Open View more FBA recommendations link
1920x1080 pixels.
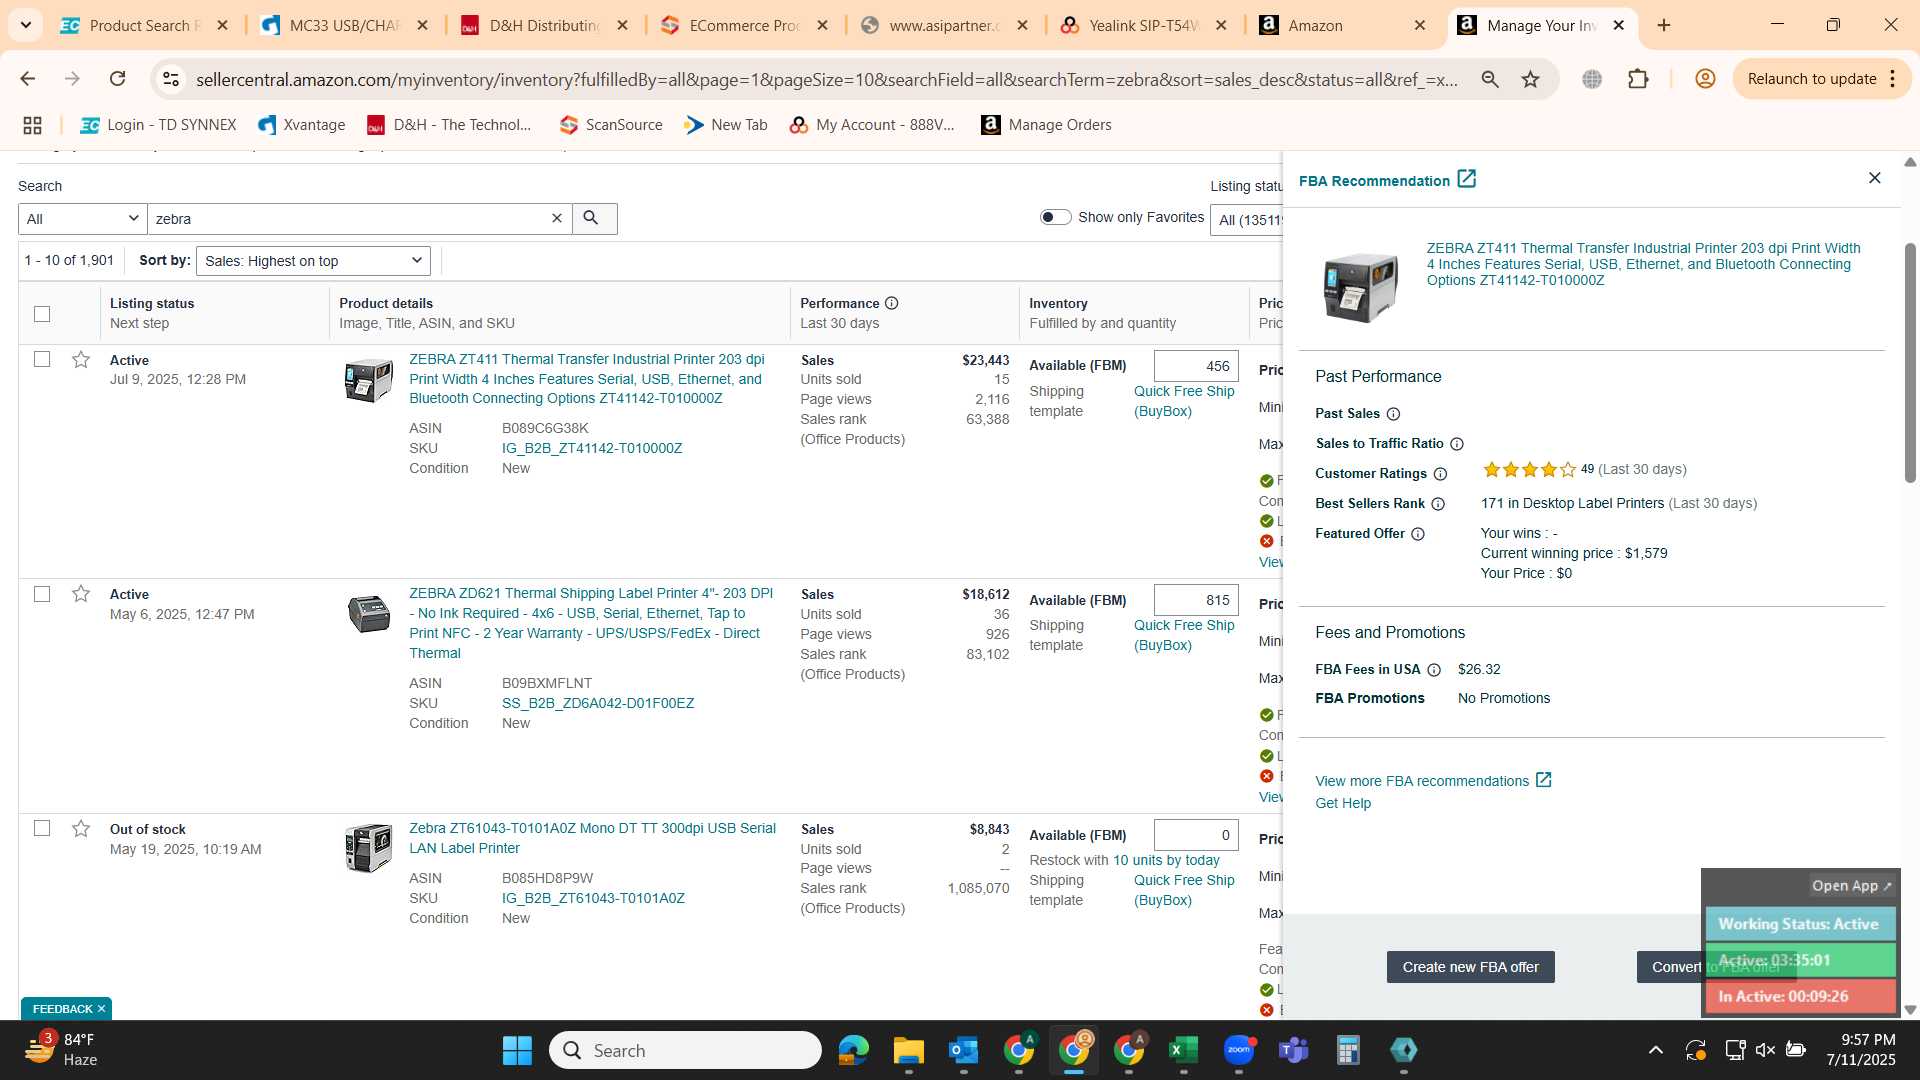point(1433,781)
